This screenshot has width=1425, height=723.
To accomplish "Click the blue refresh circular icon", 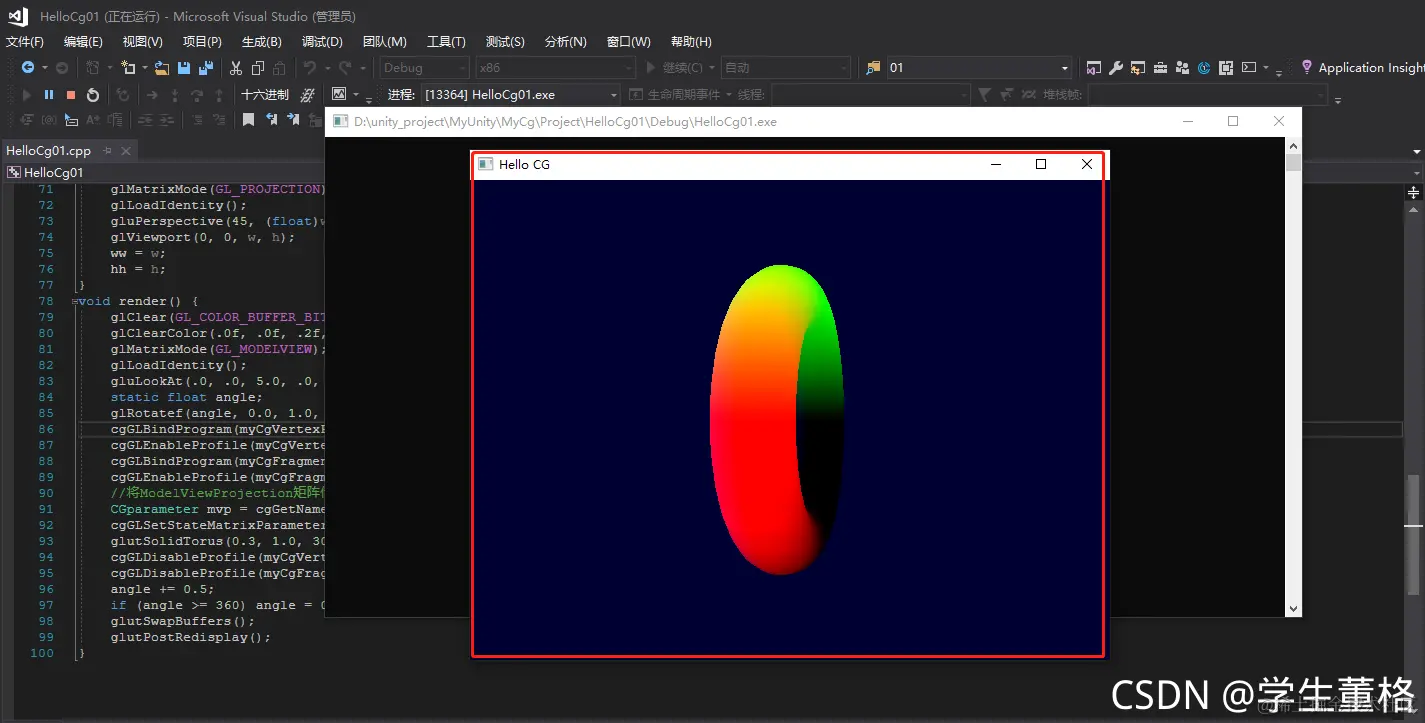I will click(1204, 68).
